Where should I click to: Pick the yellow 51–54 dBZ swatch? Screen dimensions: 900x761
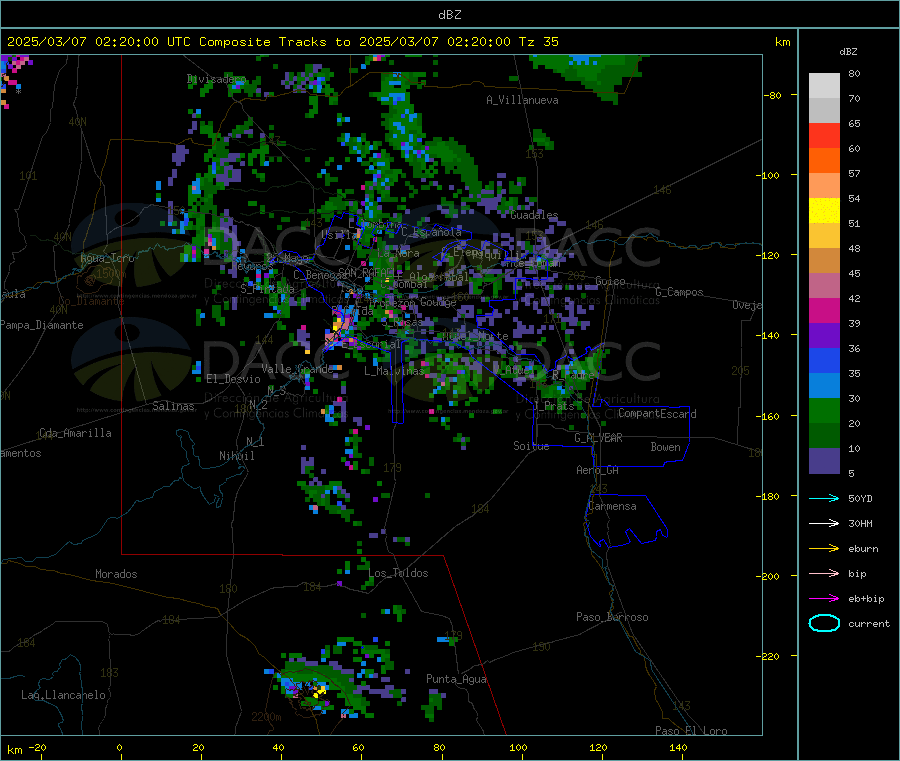coord(824,211)
